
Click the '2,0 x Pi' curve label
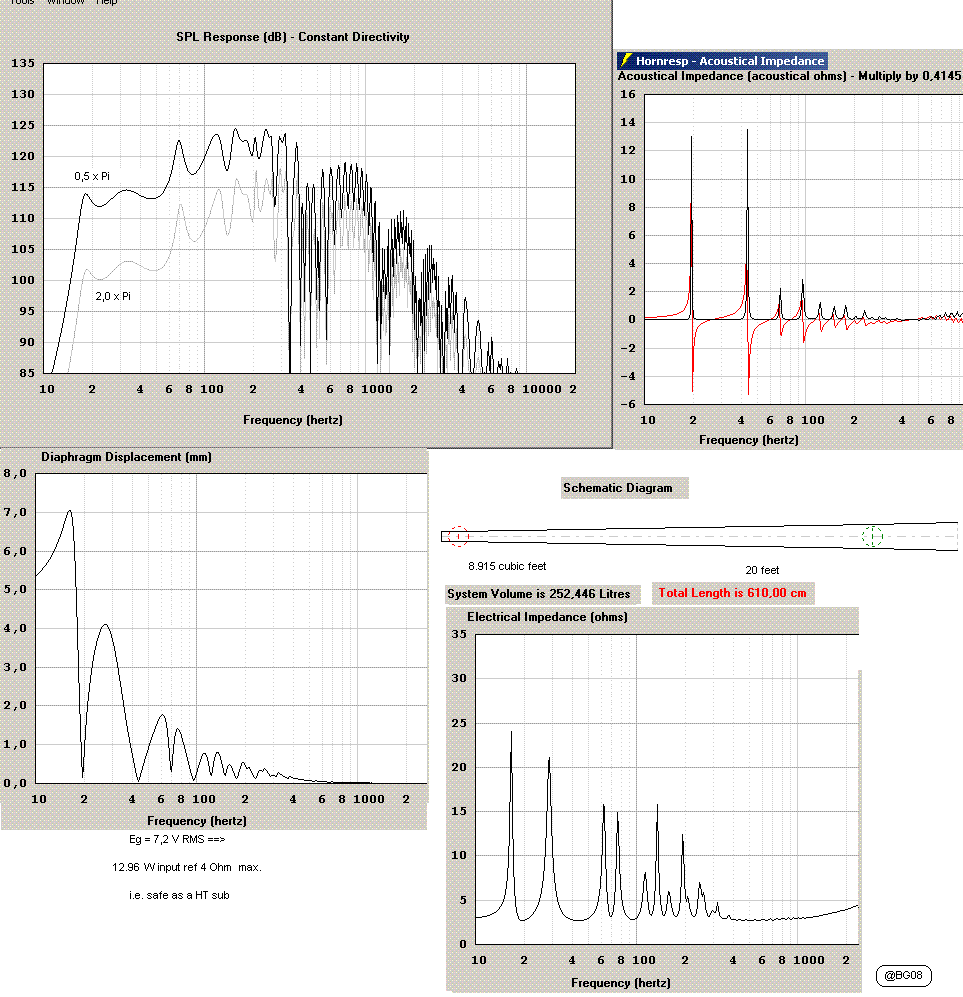click(113, 296)
